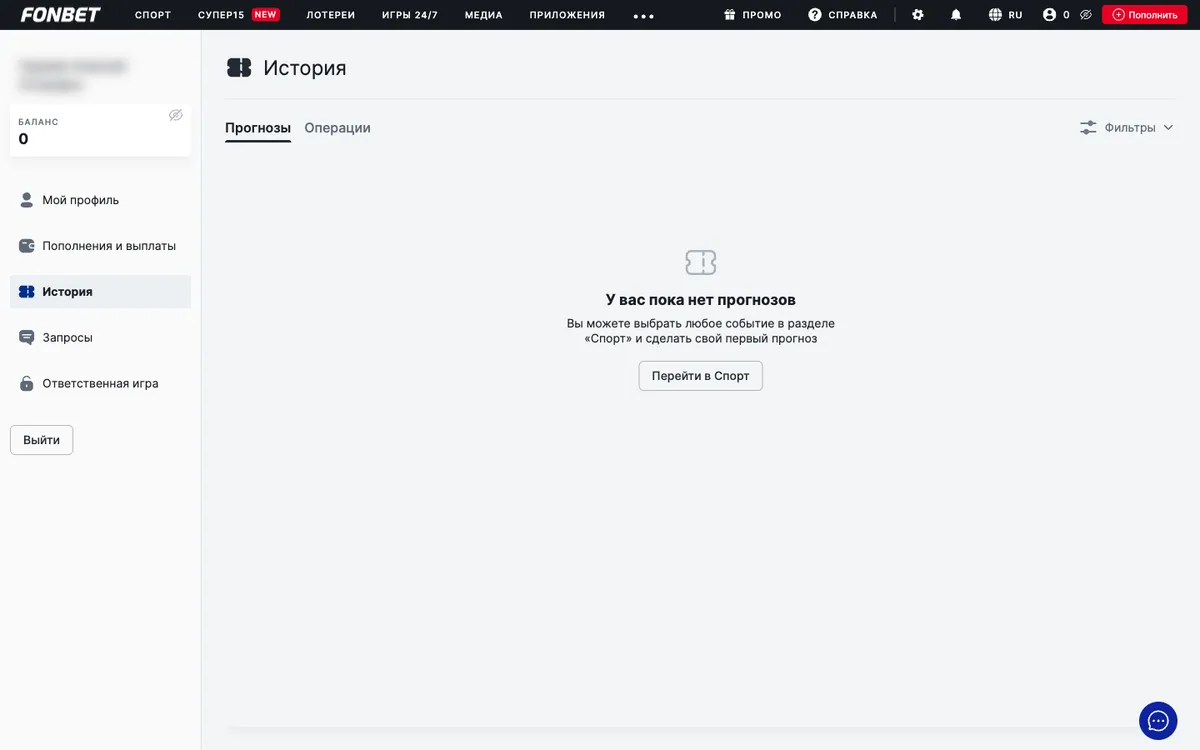Image resolution: width=1200 pixels, height=750 pixels.
Task: Click the globe language icon
Action: tap(995, 15)
